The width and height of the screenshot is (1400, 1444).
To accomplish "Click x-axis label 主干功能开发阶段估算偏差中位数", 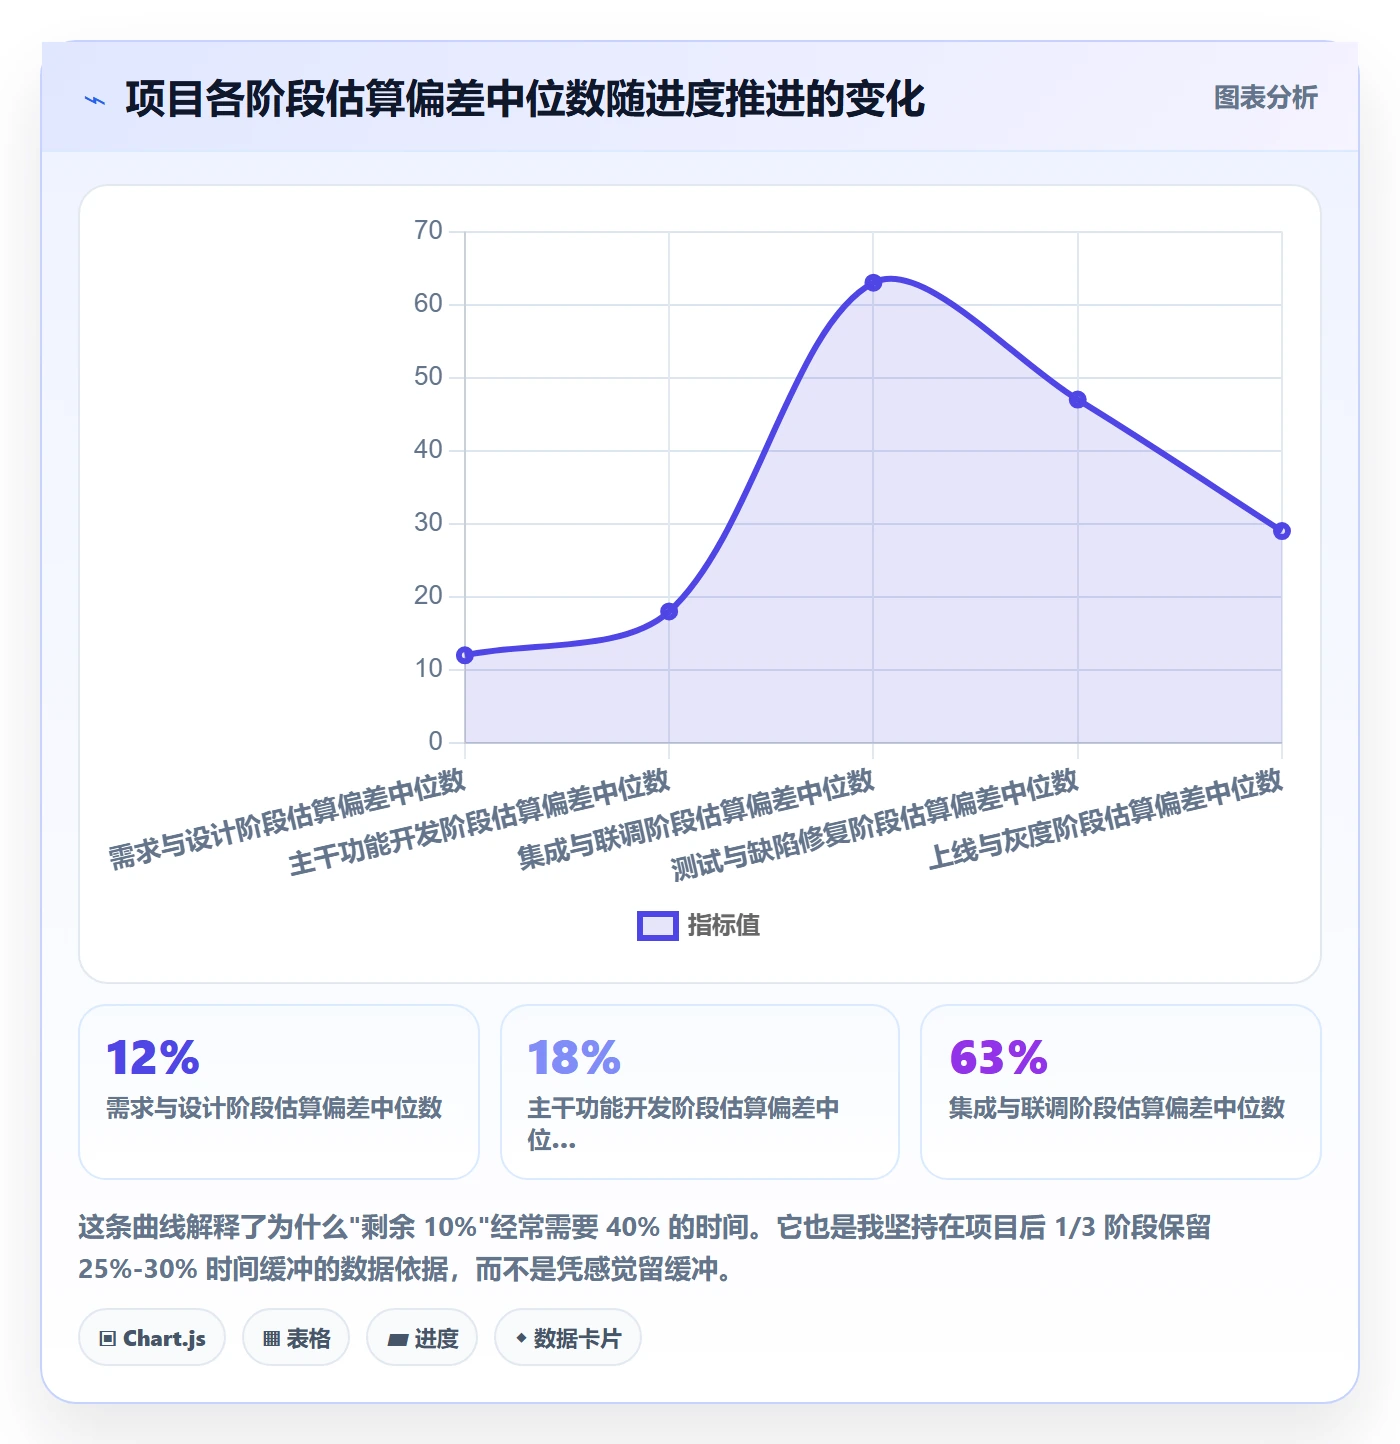I will (x=480, y=822).
